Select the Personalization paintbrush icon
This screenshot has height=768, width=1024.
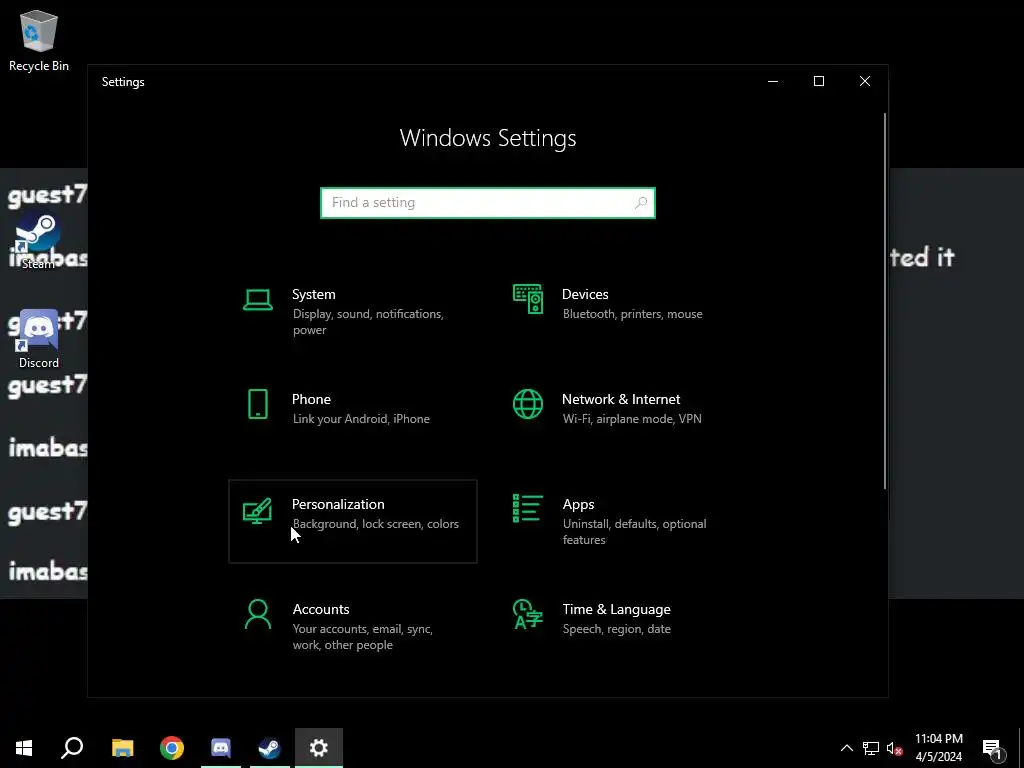pyautogui.click(x=257, y=510)
